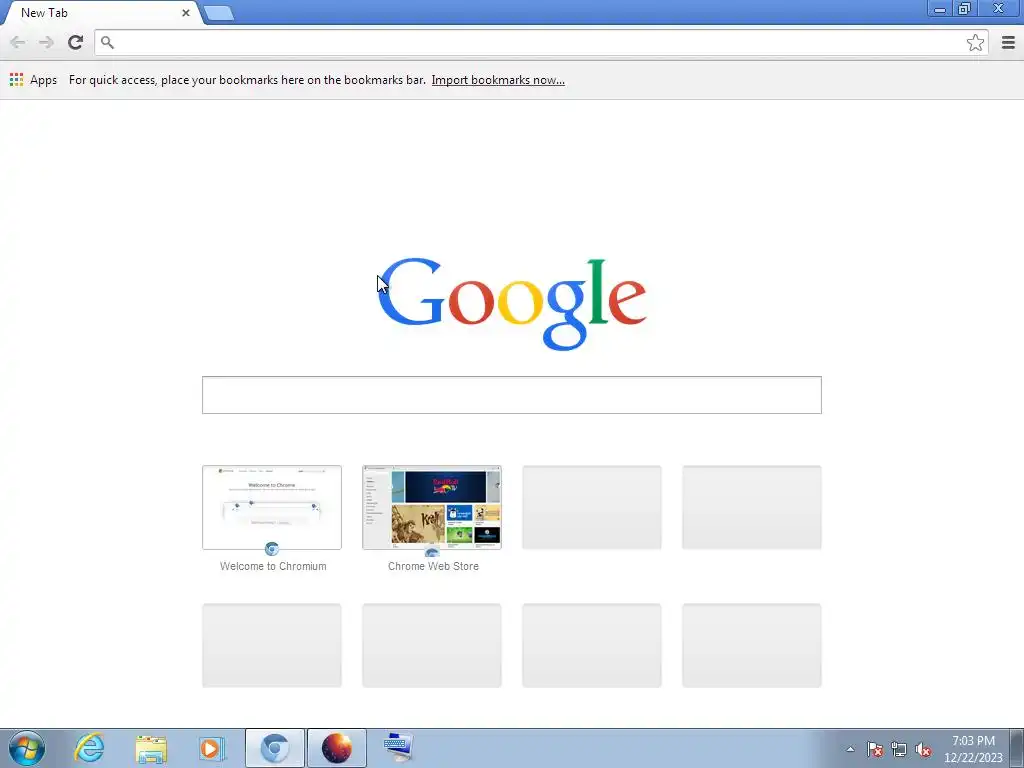Click the Welcome to Chromium label
The image size is (1024, 768).
point(273,566)
